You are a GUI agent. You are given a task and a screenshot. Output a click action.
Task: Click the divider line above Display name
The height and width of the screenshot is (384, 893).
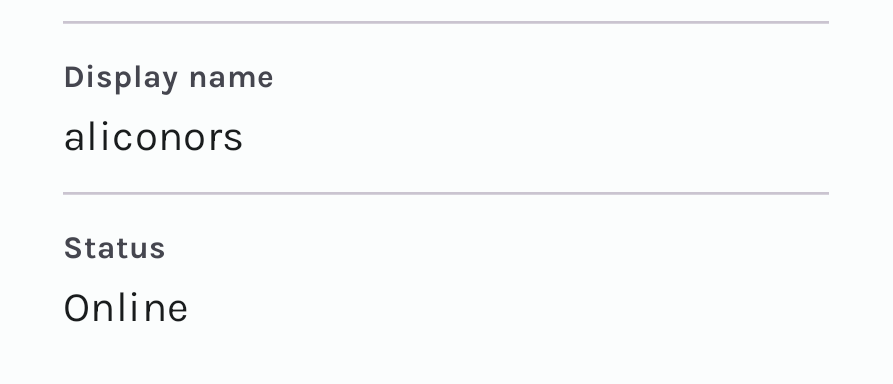pos(446,22)
